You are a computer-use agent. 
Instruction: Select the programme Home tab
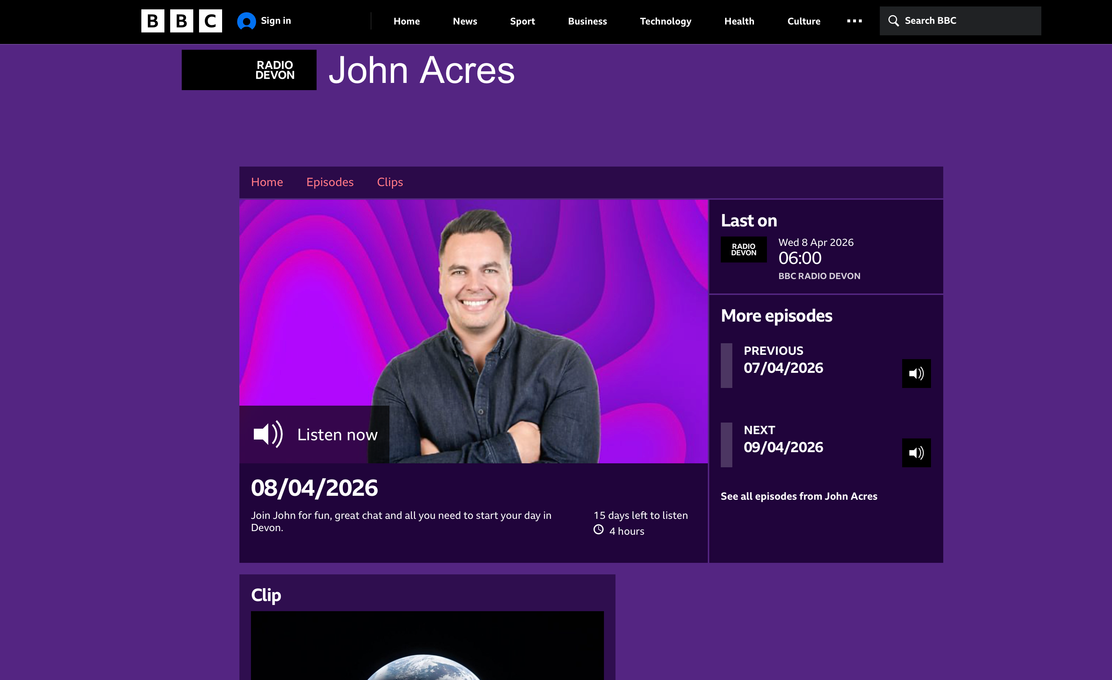(267, 182)
